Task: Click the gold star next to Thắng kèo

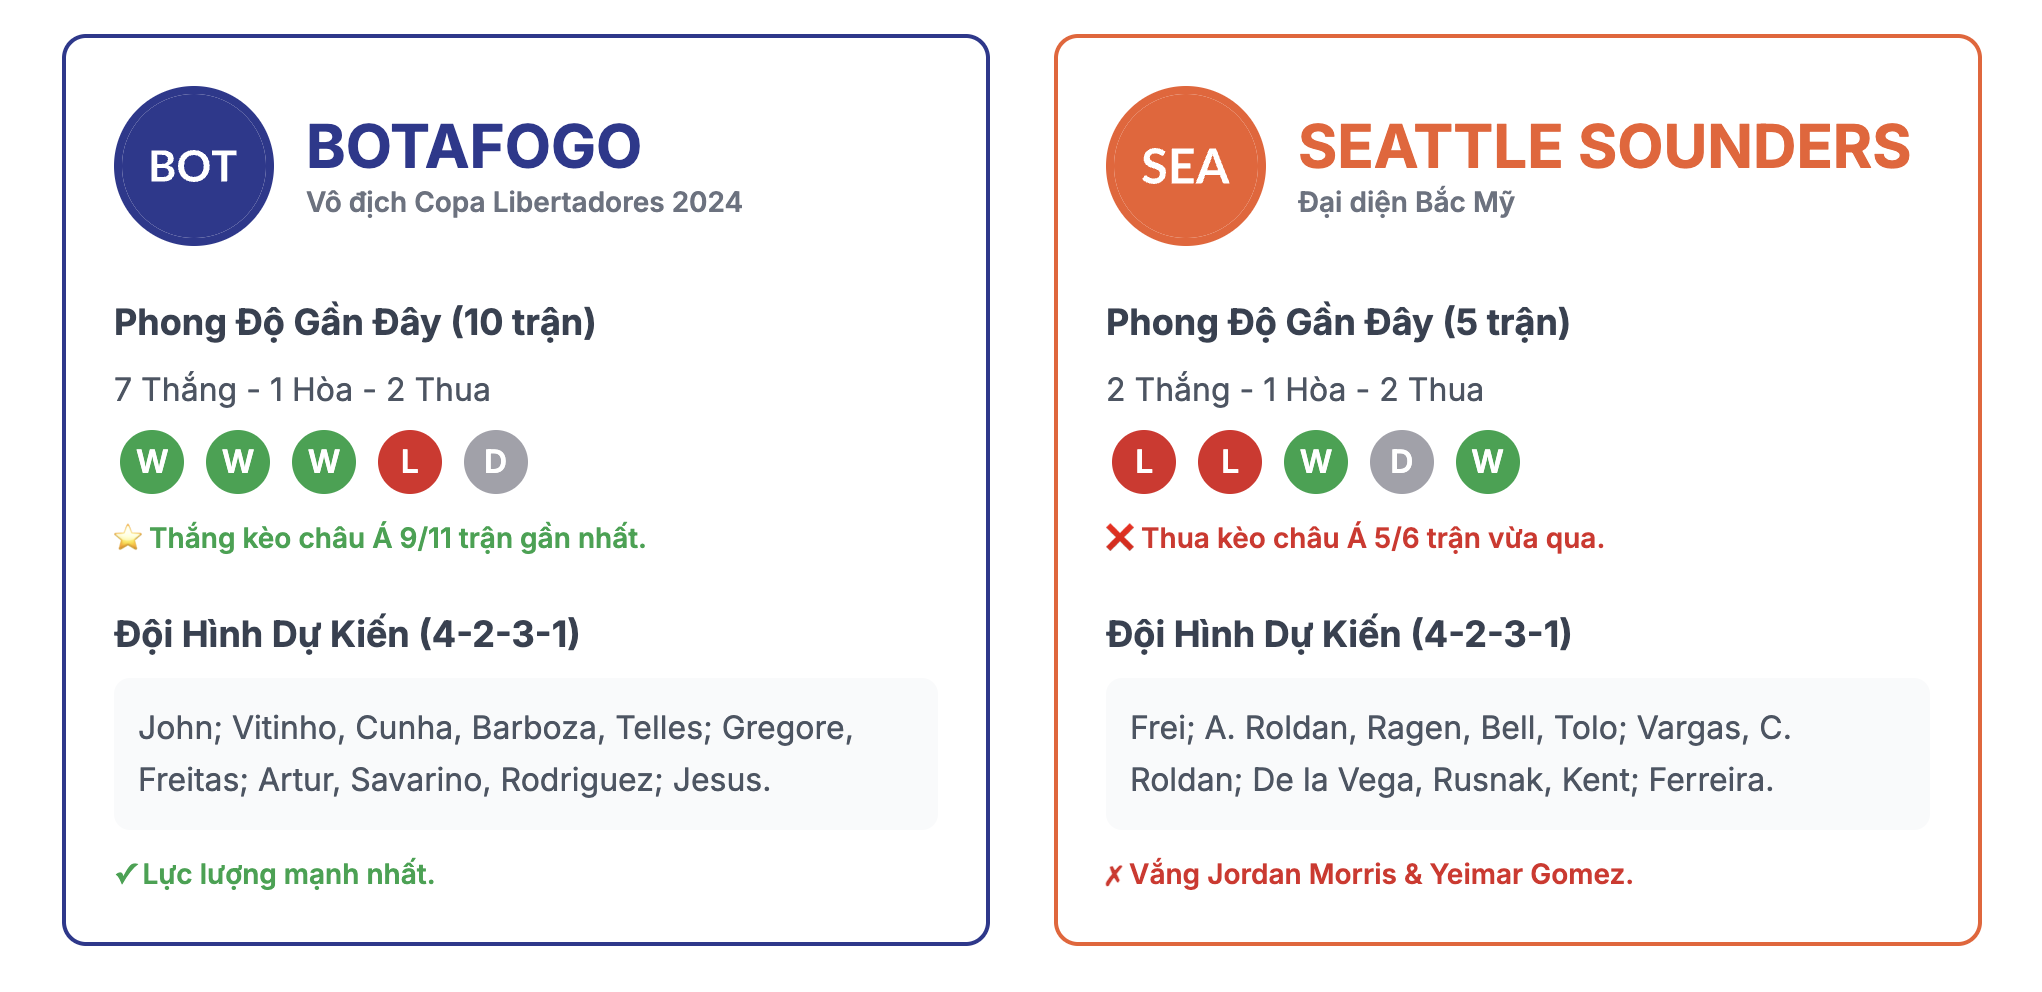Action: 128,538
